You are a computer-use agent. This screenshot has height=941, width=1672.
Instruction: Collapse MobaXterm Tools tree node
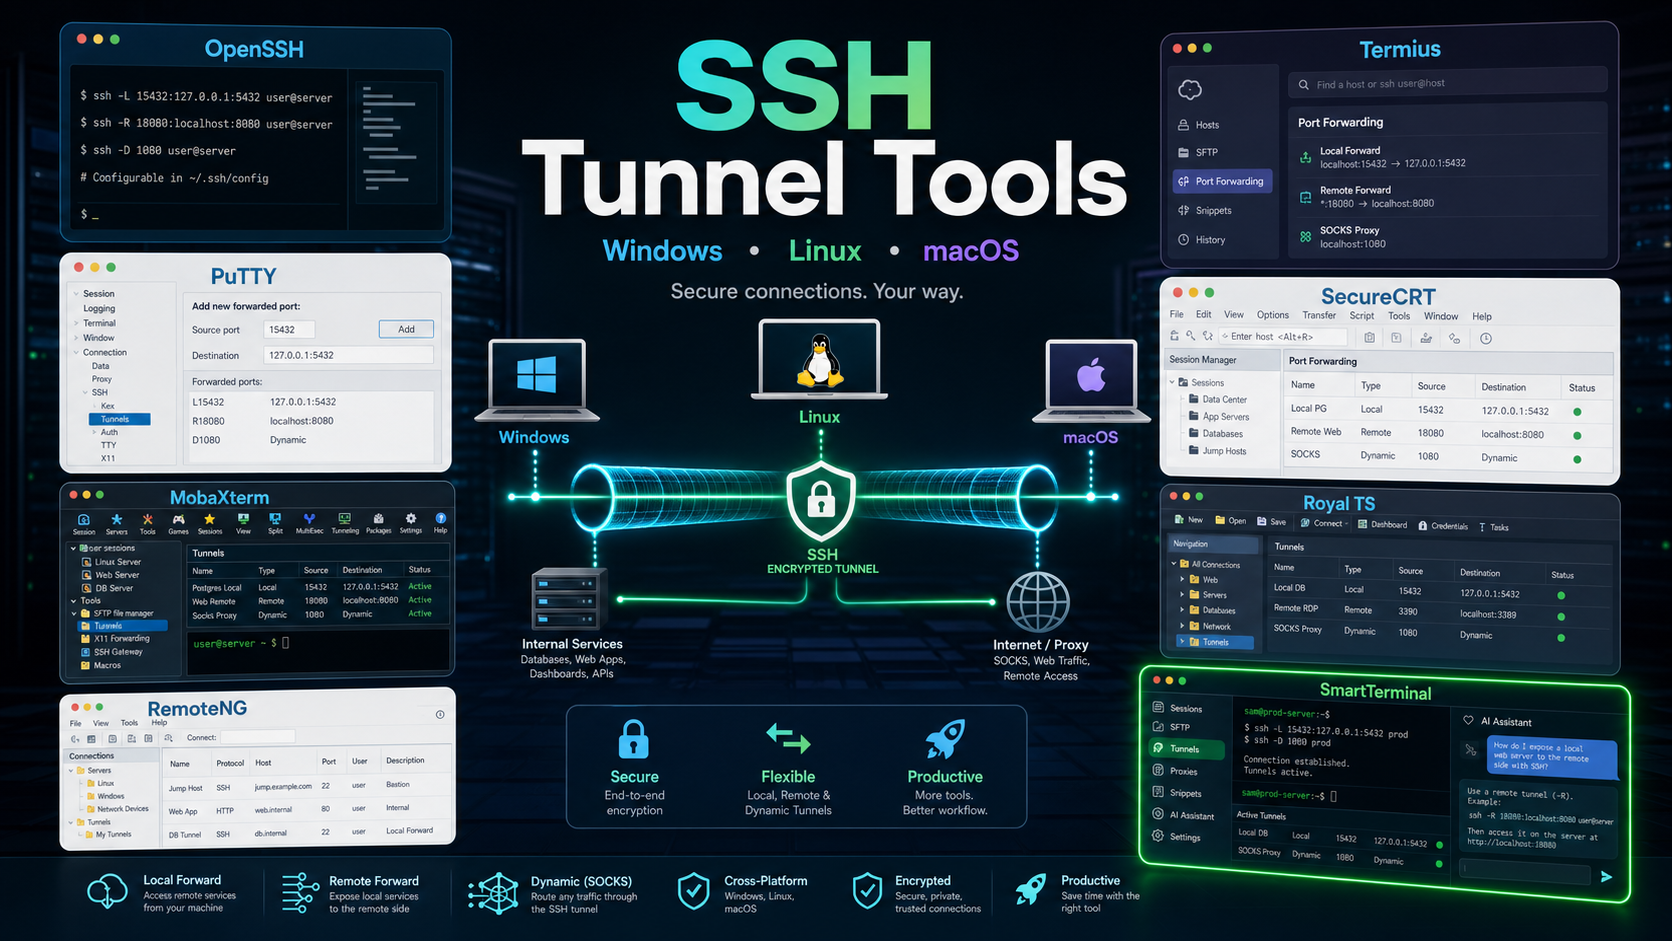[x=73, y=601]
